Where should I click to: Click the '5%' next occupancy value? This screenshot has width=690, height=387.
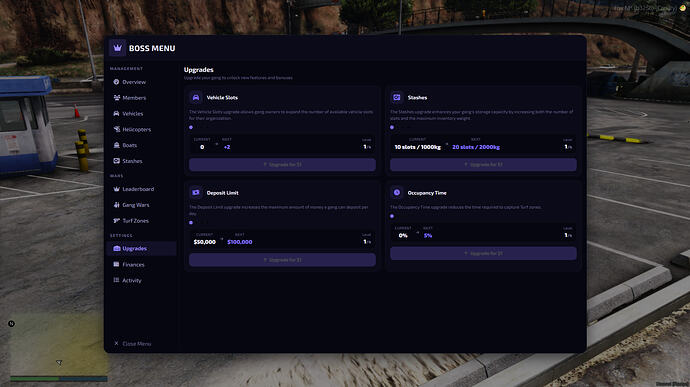[x=428, y=236]
